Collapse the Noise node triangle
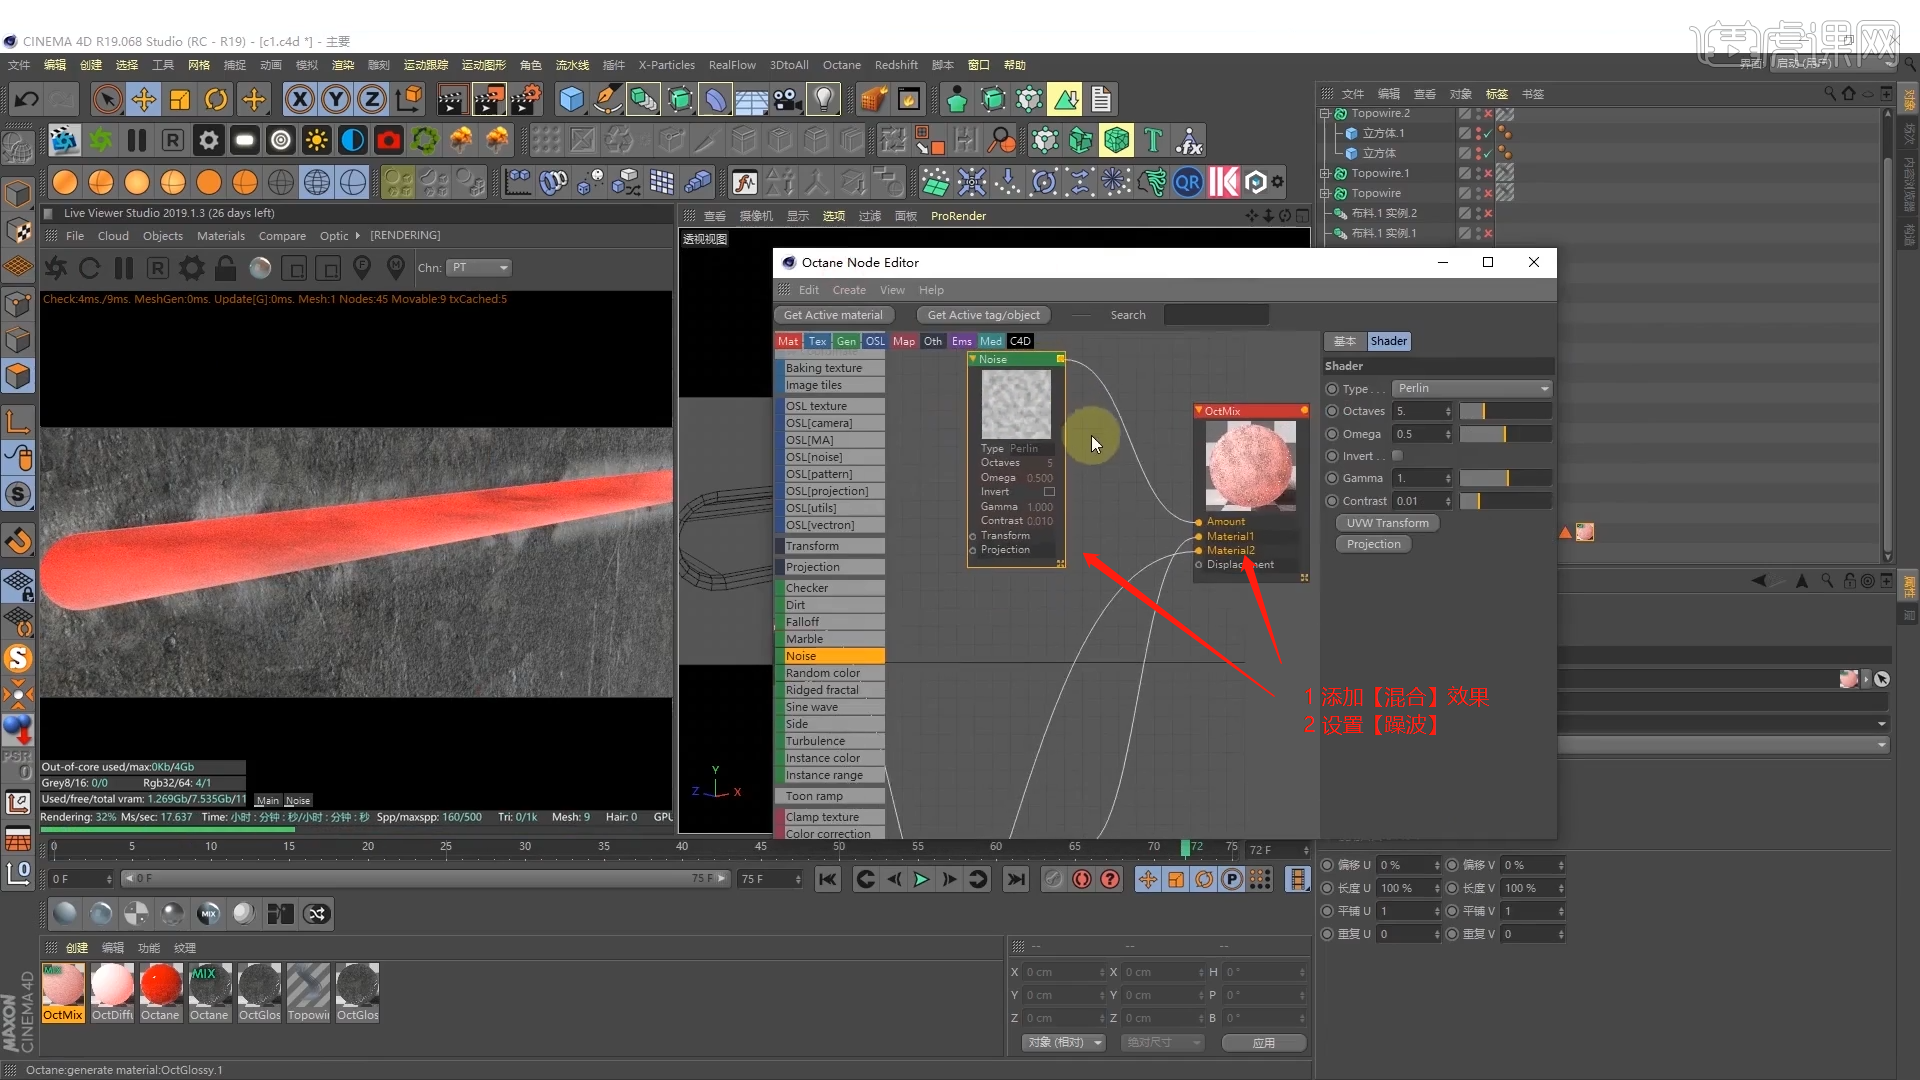Image resolution: width=1920 pixels, height=1080 pixels. click(x=973, y=359)
